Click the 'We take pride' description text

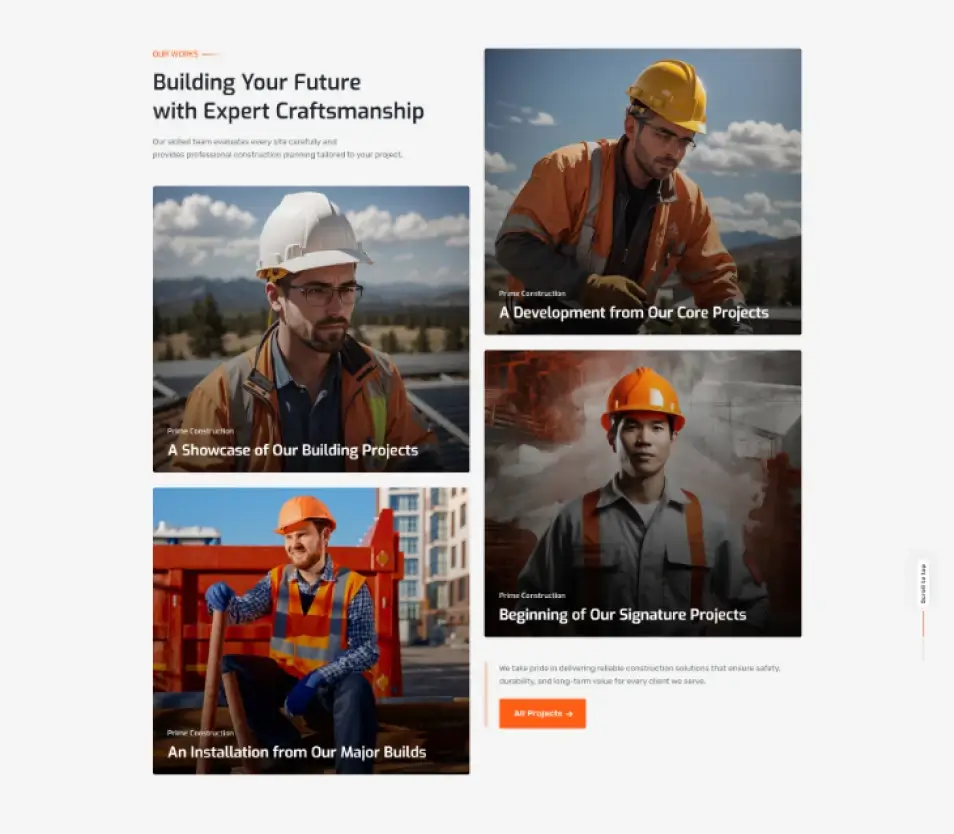[x=639, y=675]
